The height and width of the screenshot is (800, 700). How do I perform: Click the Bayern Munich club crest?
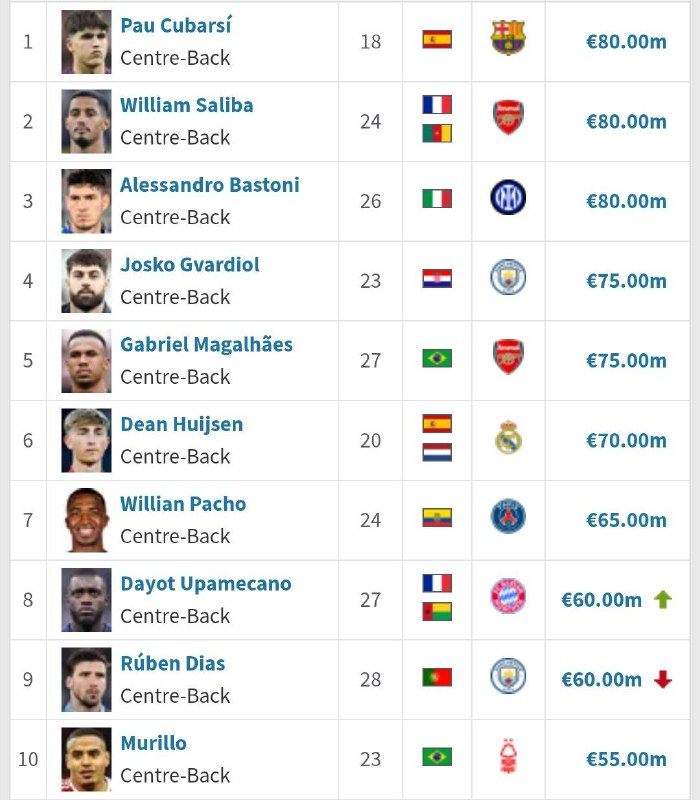508,598
